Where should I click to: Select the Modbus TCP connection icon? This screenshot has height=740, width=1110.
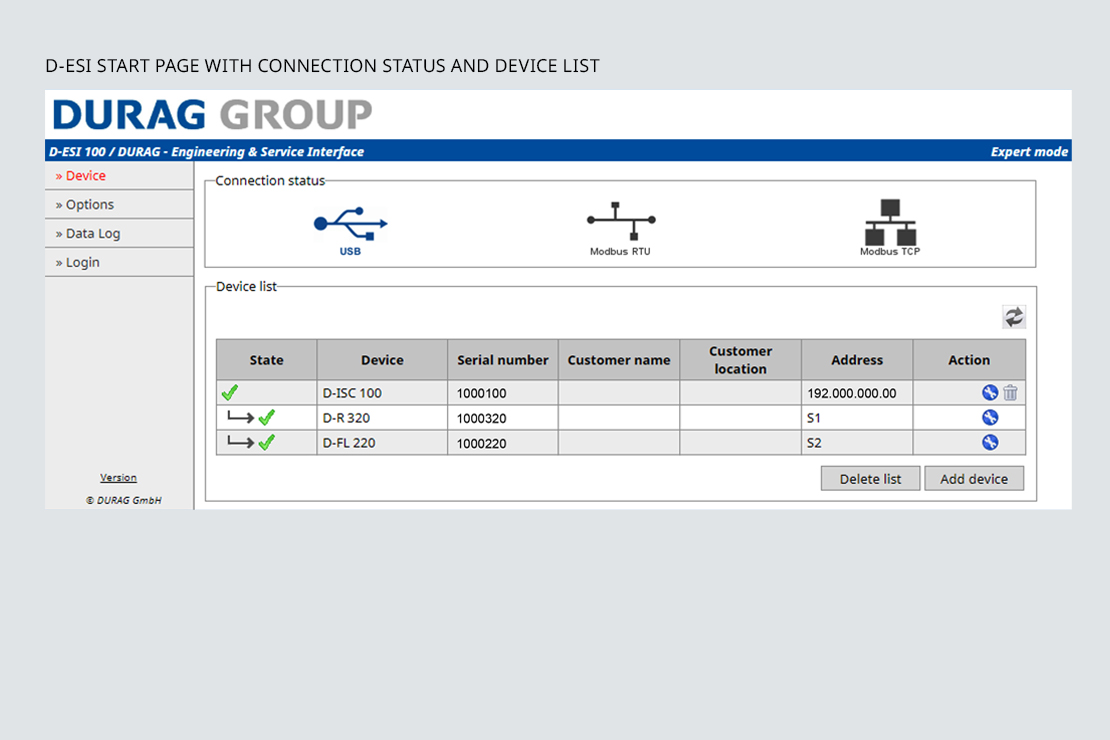[890, 227]
